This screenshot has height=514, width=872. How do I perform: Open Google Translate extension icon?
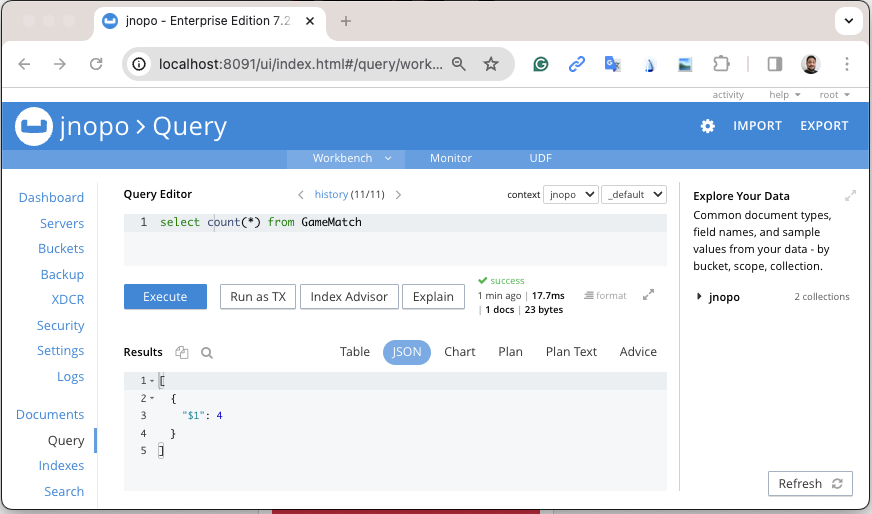click(612, 65)
